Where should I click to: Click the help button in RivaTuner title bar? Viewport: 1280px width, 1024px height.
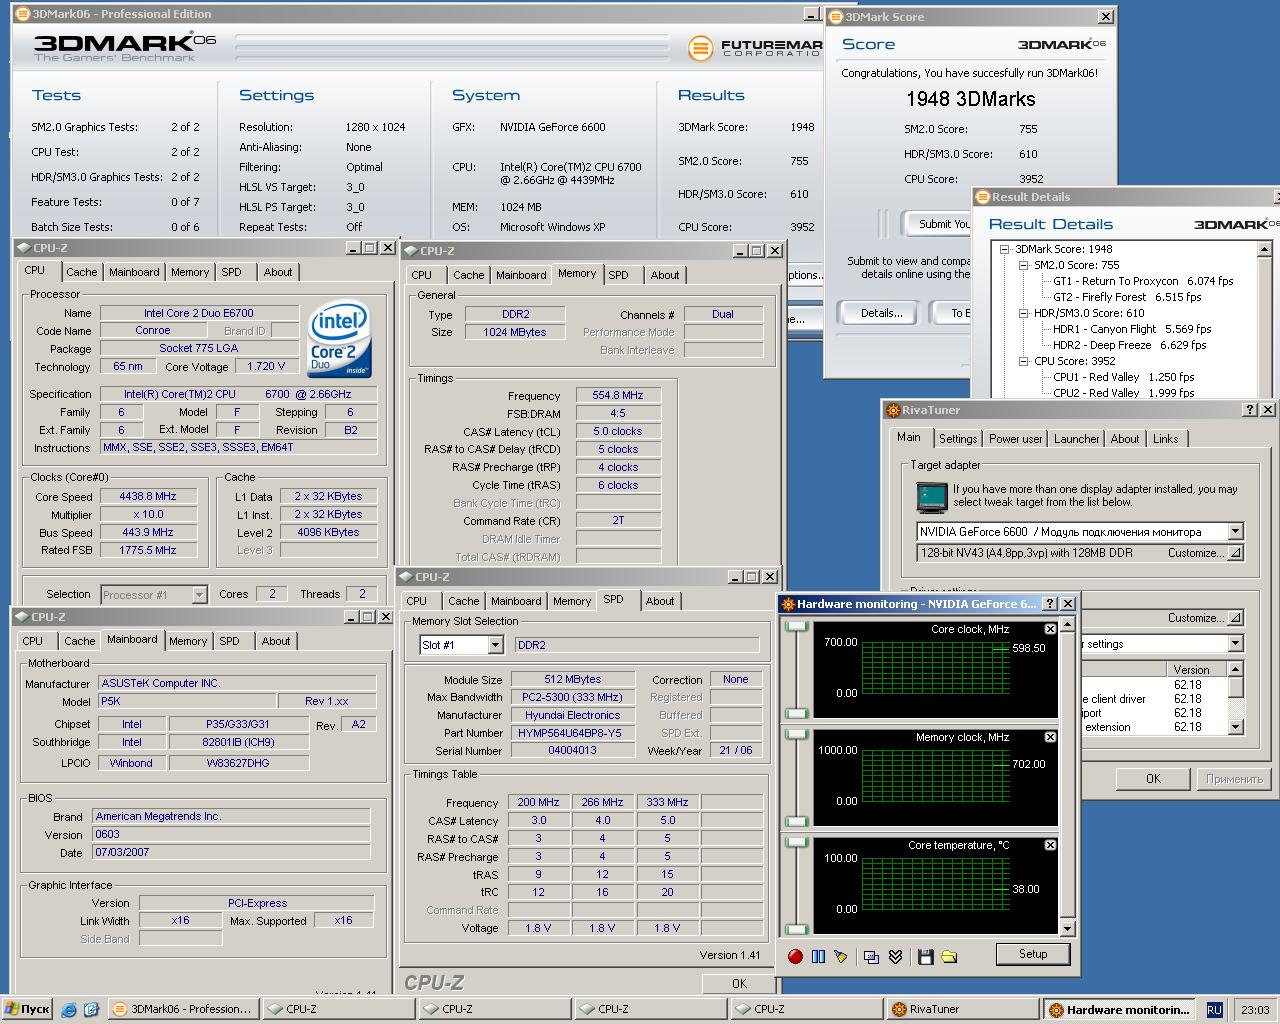(x=1250, y=410)
